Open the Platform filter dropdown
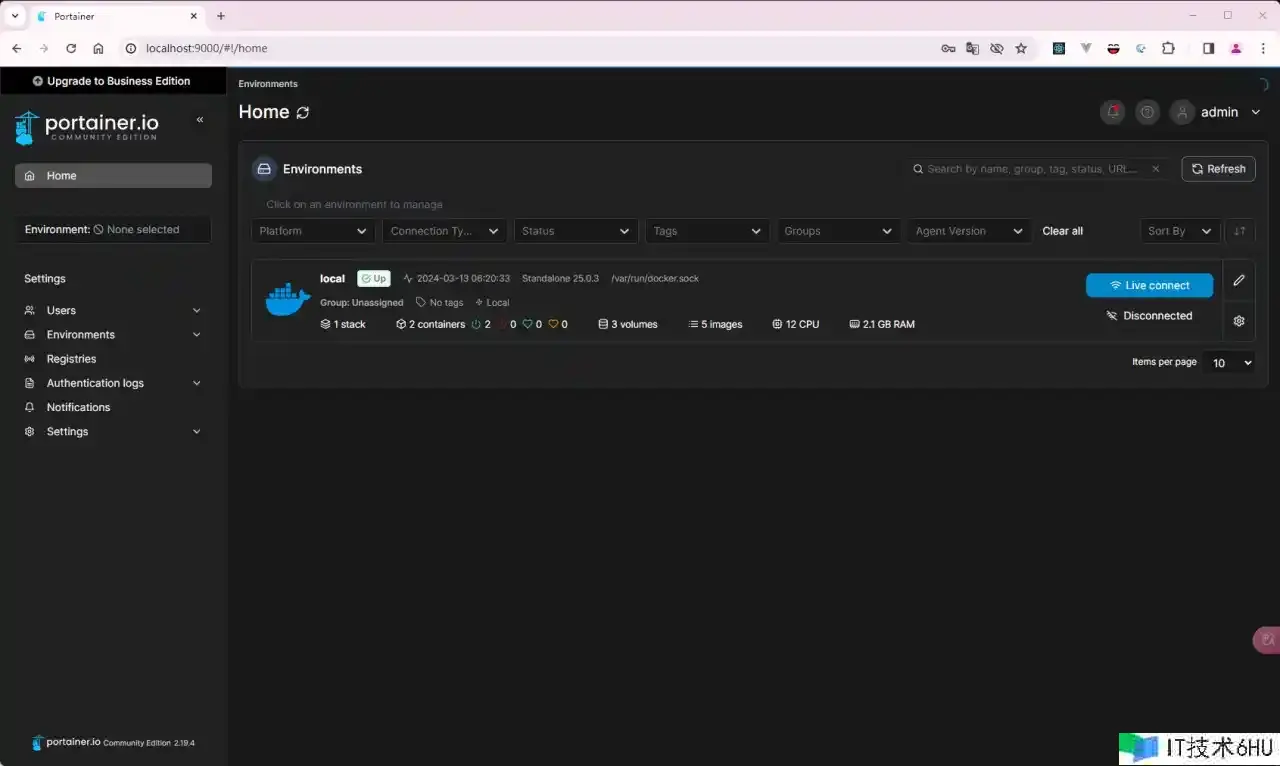 coord(313,231)
